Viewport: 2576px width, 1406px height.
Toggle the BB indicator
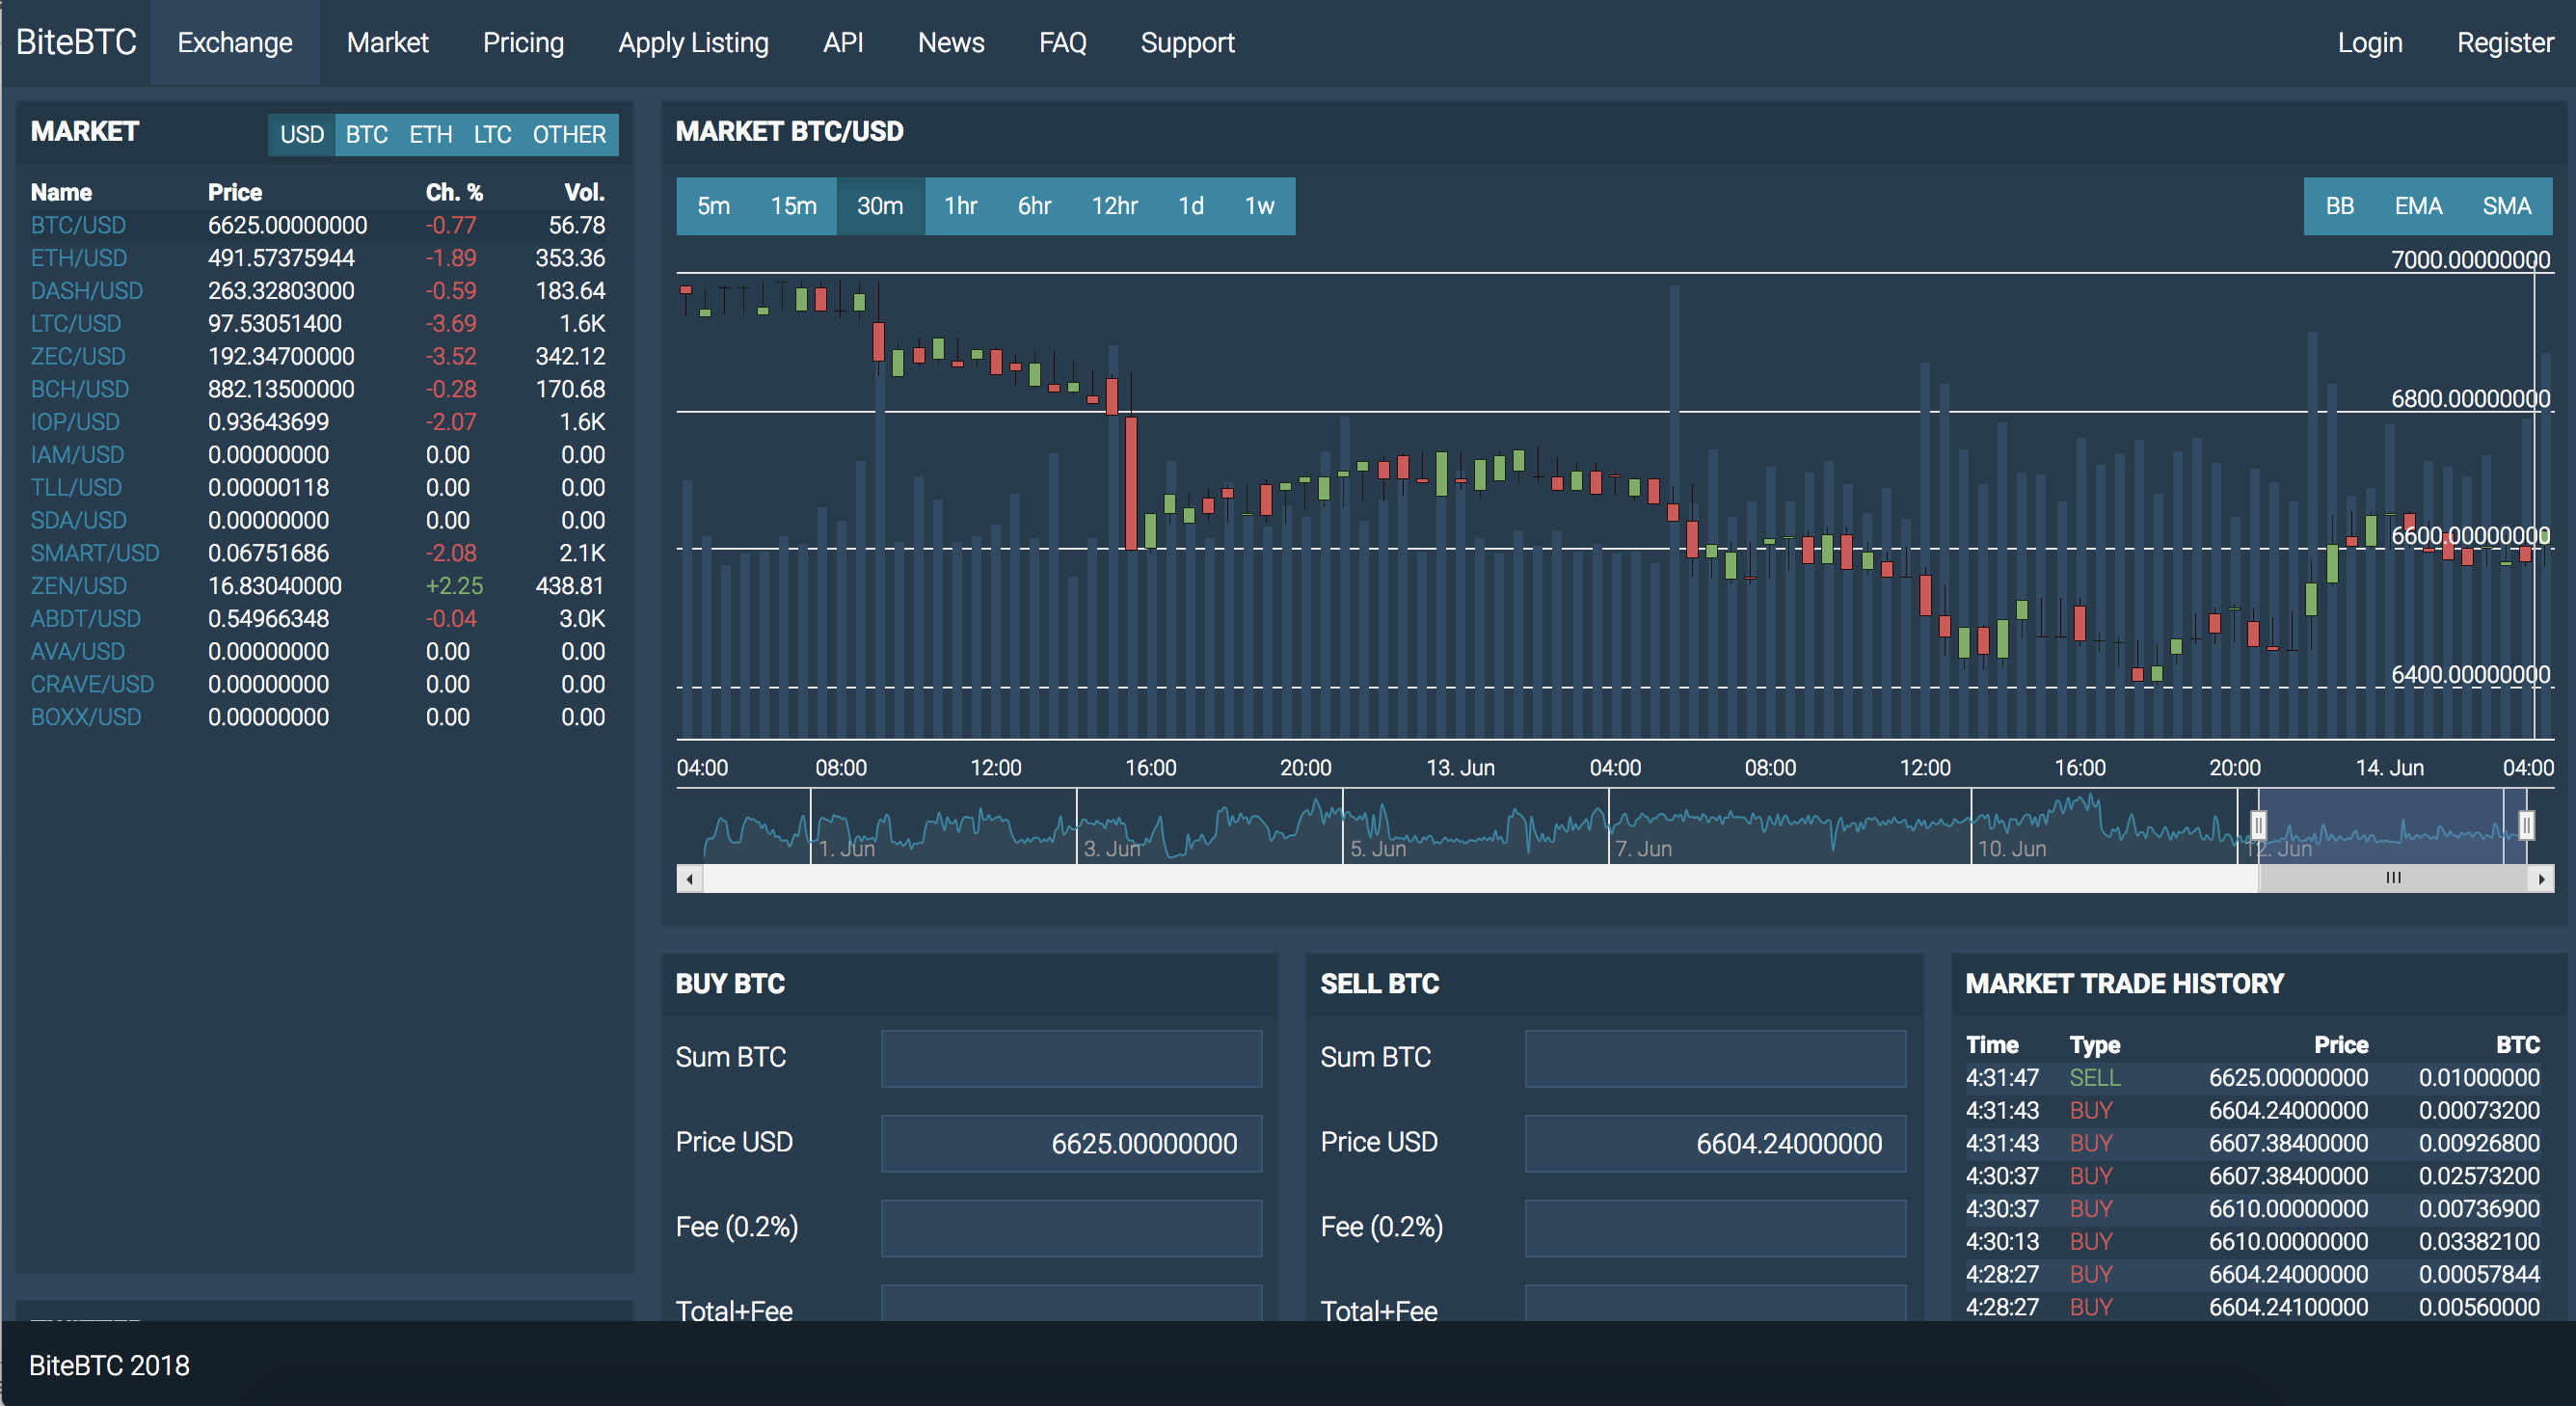2339,206
